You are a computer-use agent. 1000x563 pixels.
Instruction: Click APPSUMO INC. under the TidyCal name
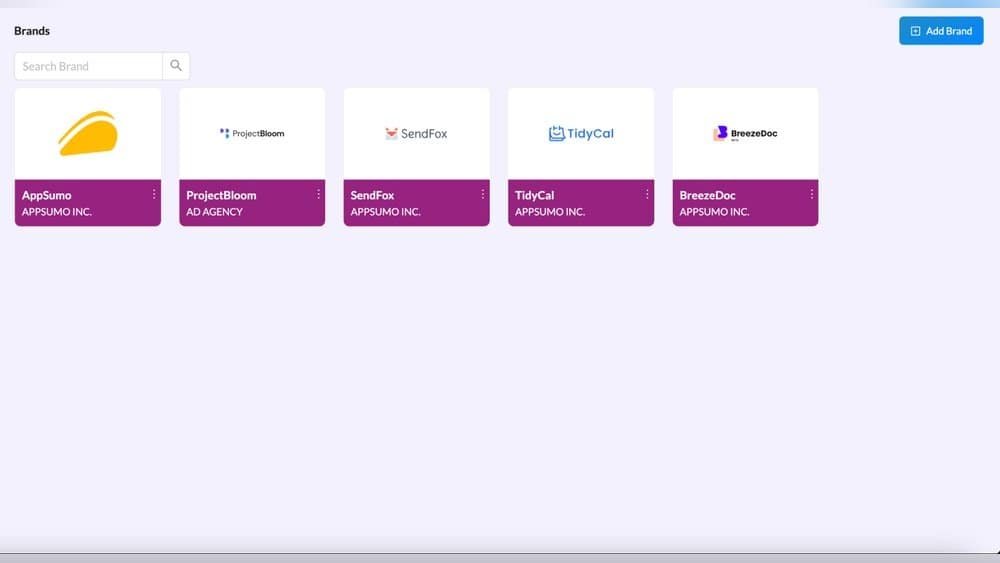coord(550,212)
